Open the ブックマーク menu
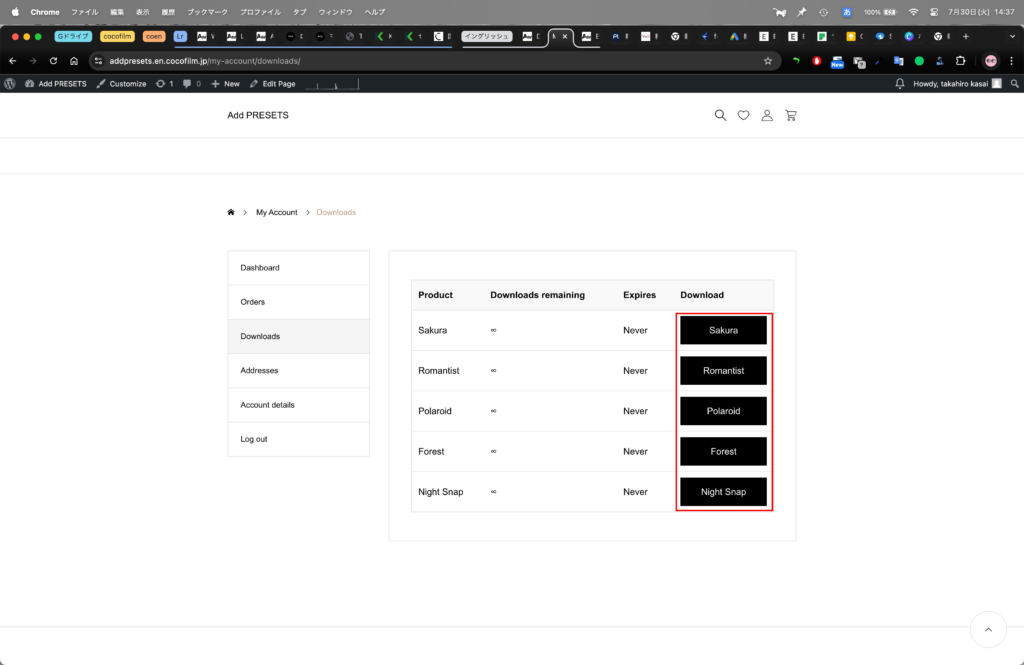This screenshot has width=1024, height=665. (208, 12)
